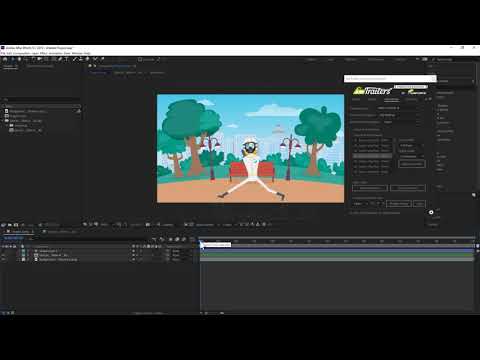Select the Zoom tool
480x360 pixels.
click(x=26, y=59)
